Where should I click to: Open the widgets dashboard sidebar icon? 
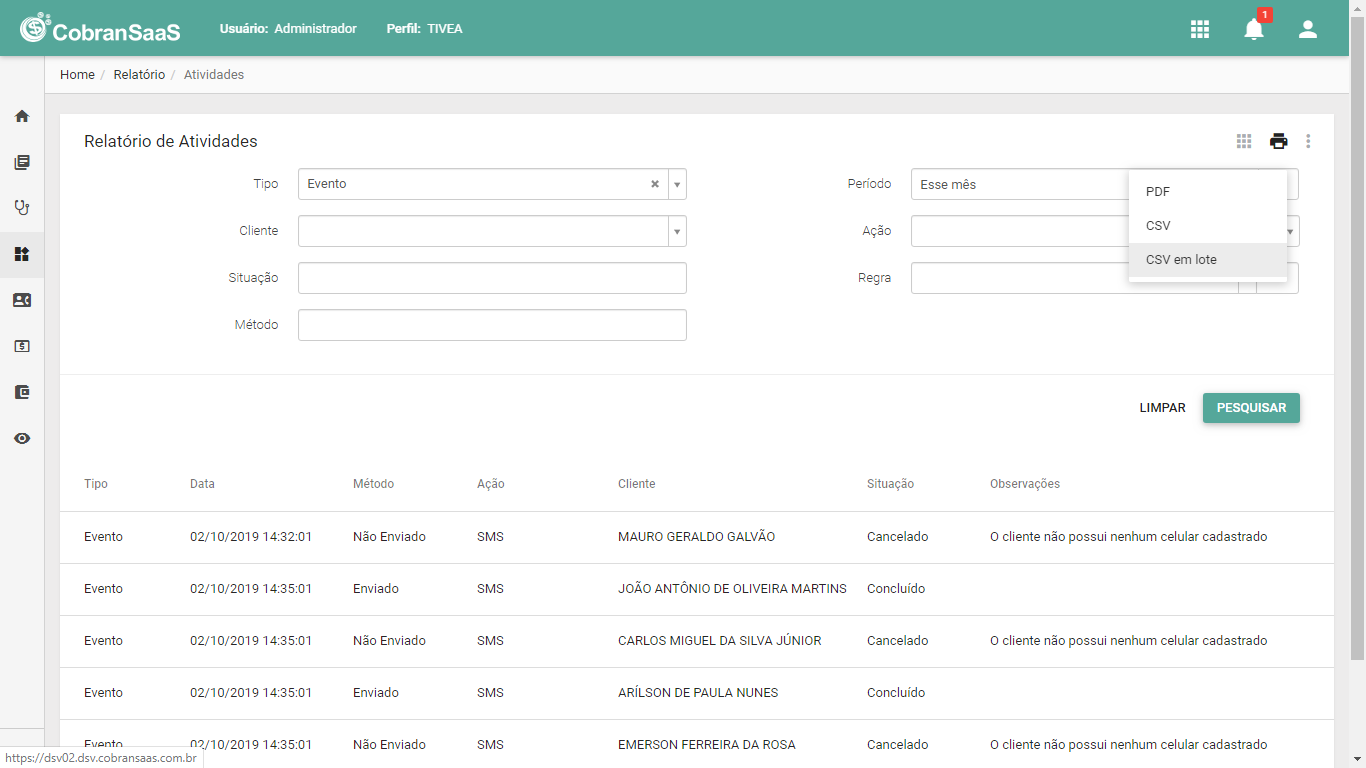coord(22,254)
